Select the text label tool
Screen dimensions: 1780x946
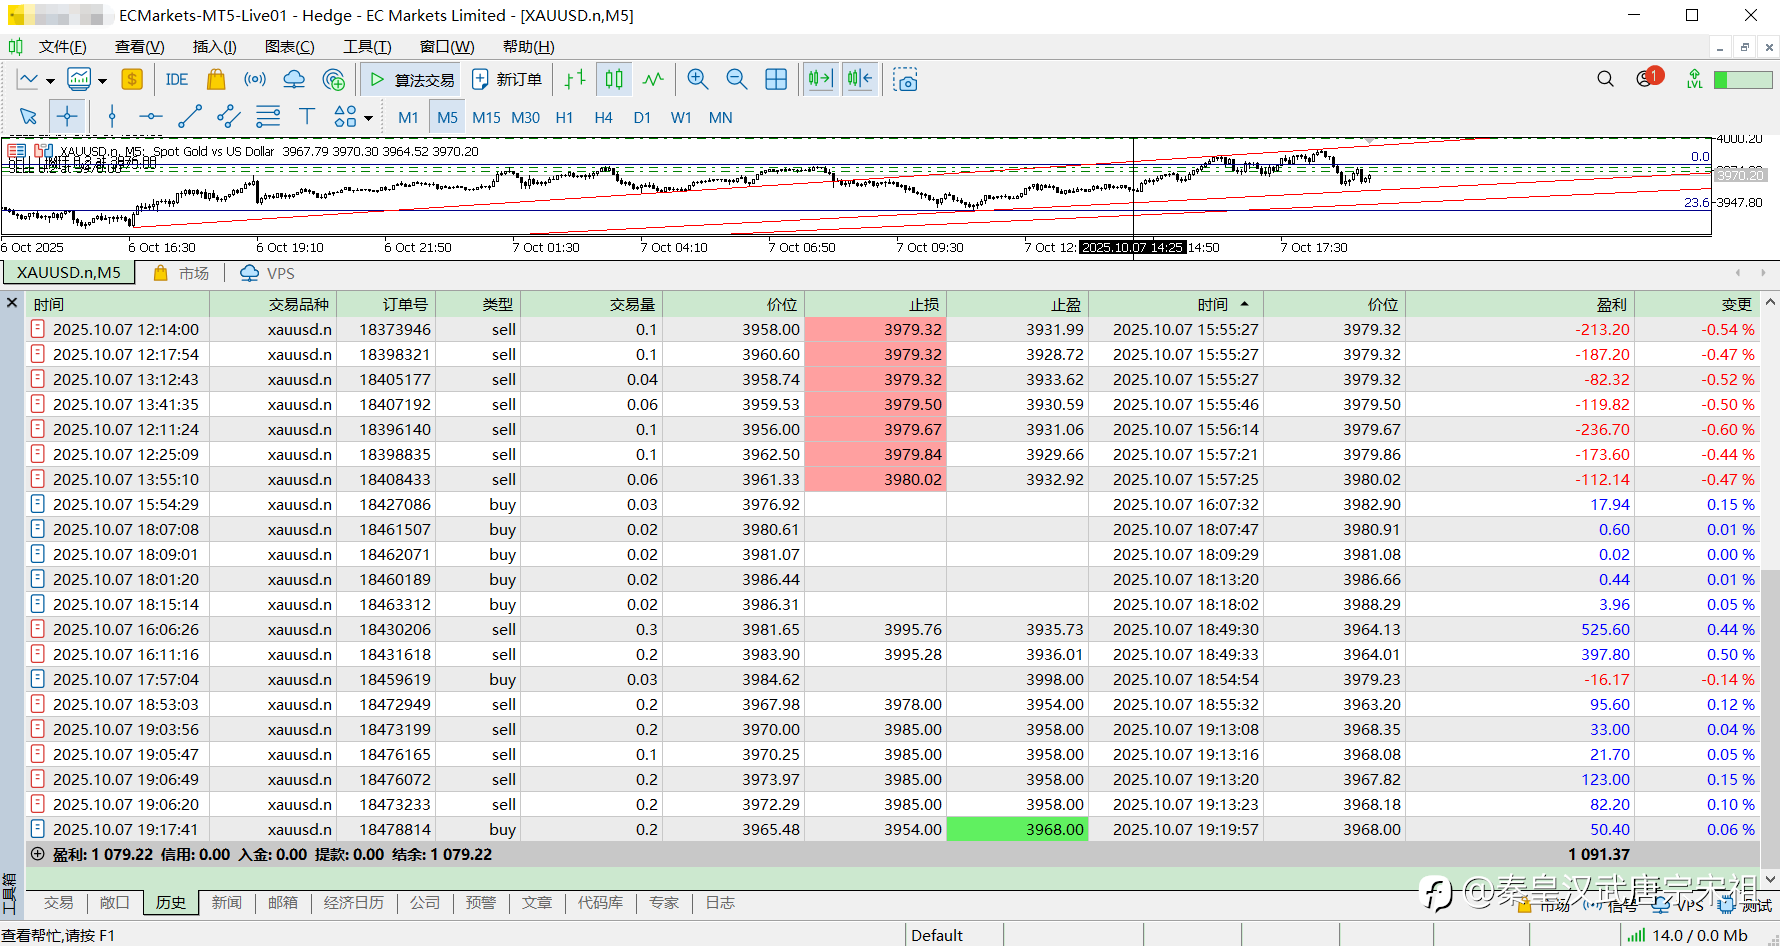[307, 117]
